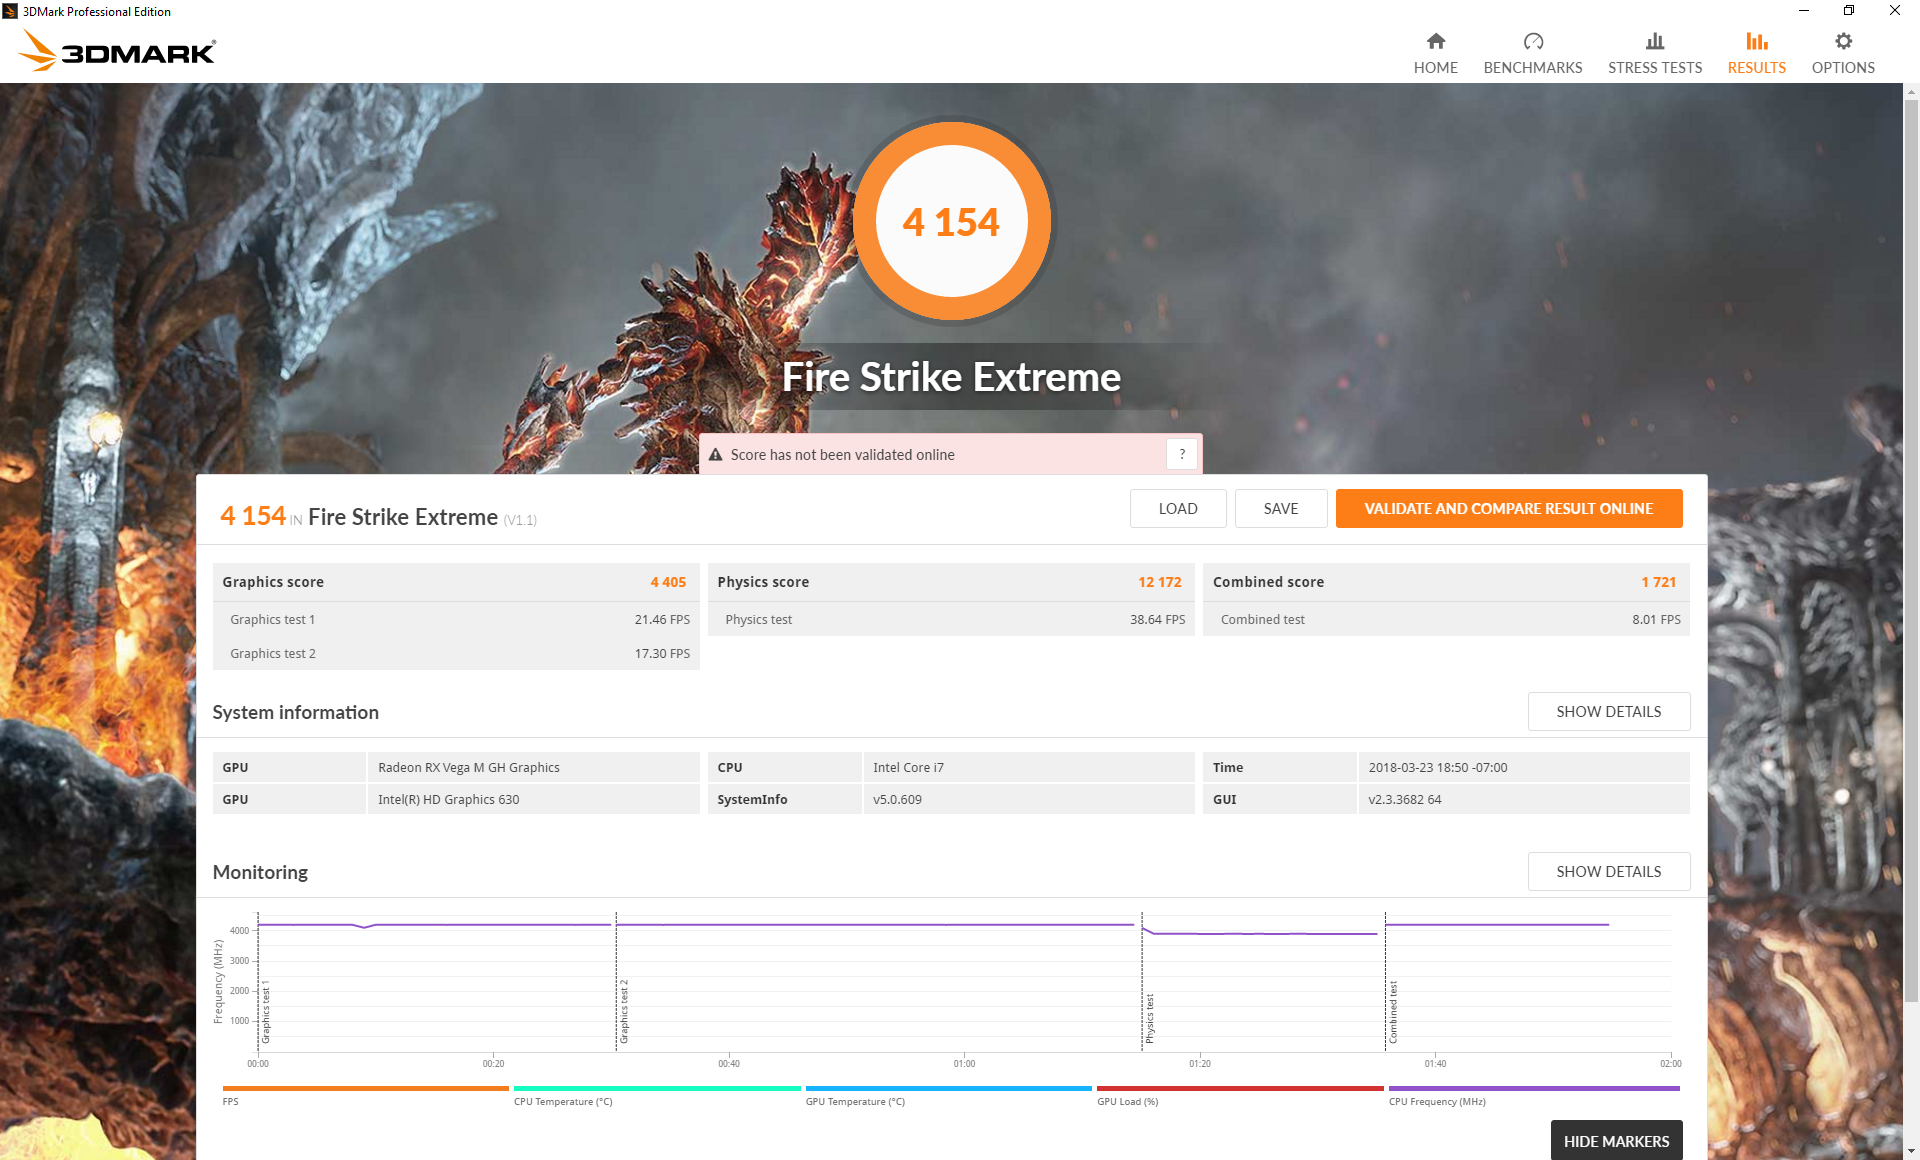The height and width of the screenshot is (1160, 1920).
Task: Select GUI version v2.3.3682 64
Action: (1524, 799)
